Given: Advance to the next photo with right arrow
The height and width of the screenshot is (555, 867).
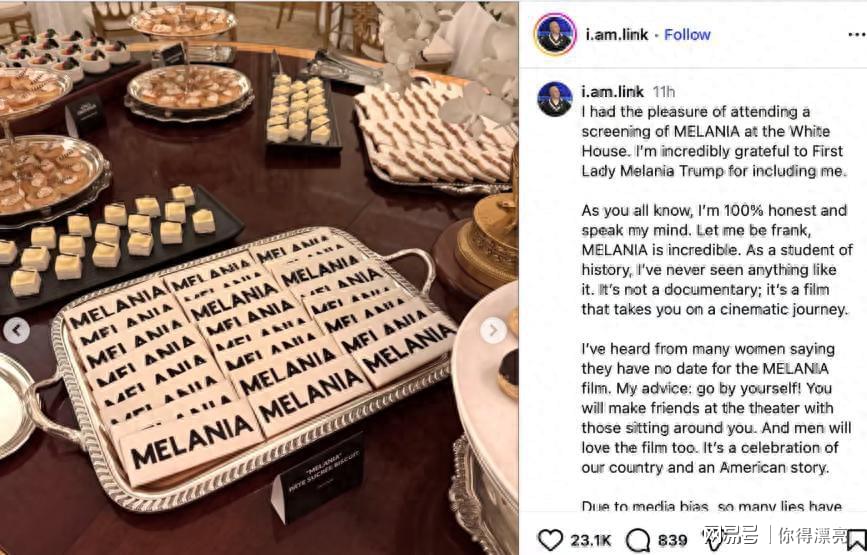Looking at the screenshot, I should pos(493,331).
